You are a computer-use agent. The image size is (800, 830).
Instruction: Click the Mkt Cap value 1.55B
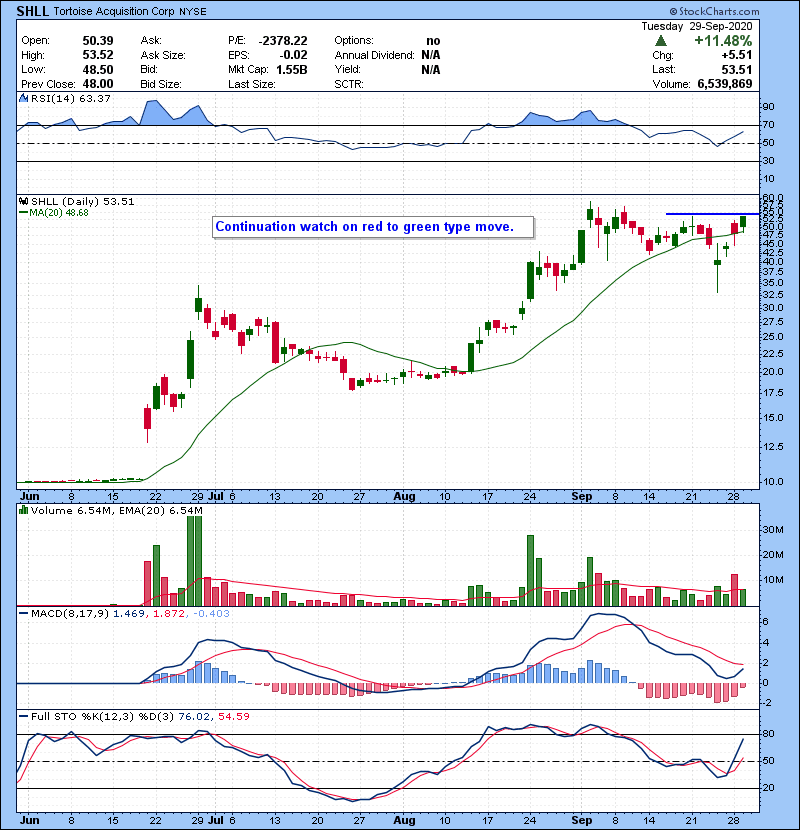291,69
